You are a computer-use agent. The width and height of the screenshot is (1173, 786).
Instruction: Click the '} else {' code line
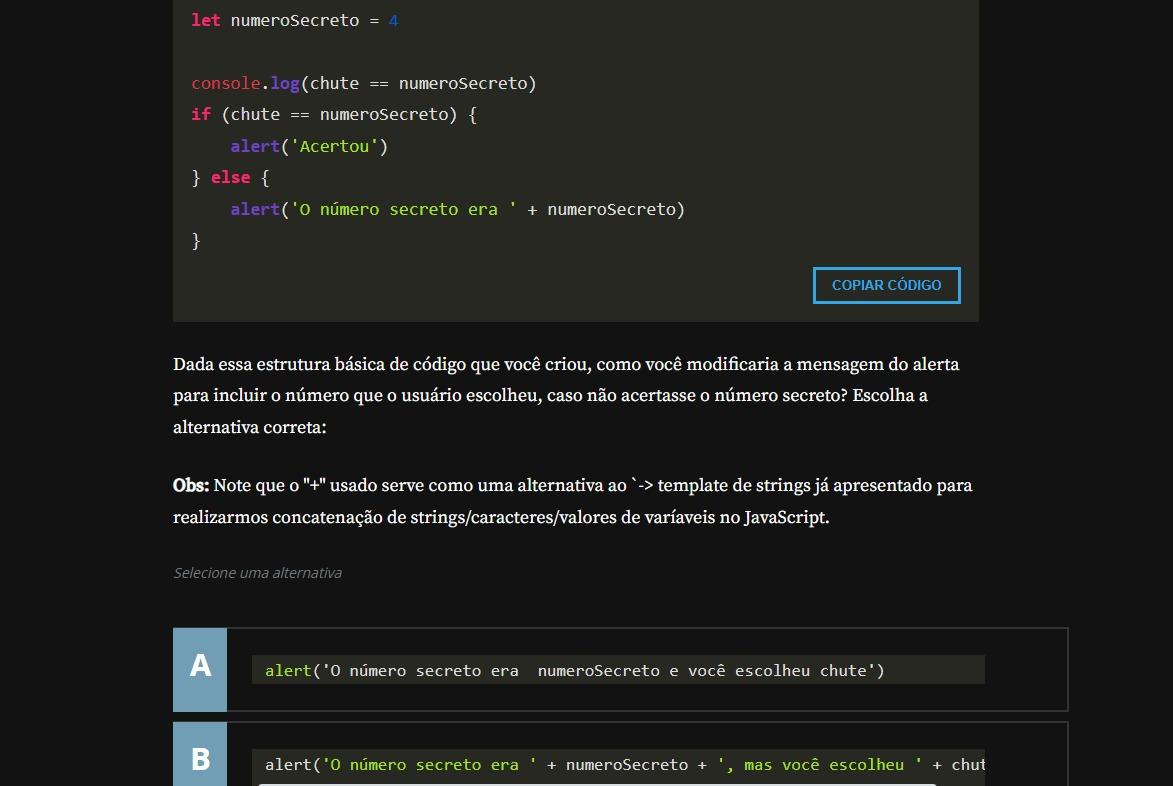coord(230,177)
